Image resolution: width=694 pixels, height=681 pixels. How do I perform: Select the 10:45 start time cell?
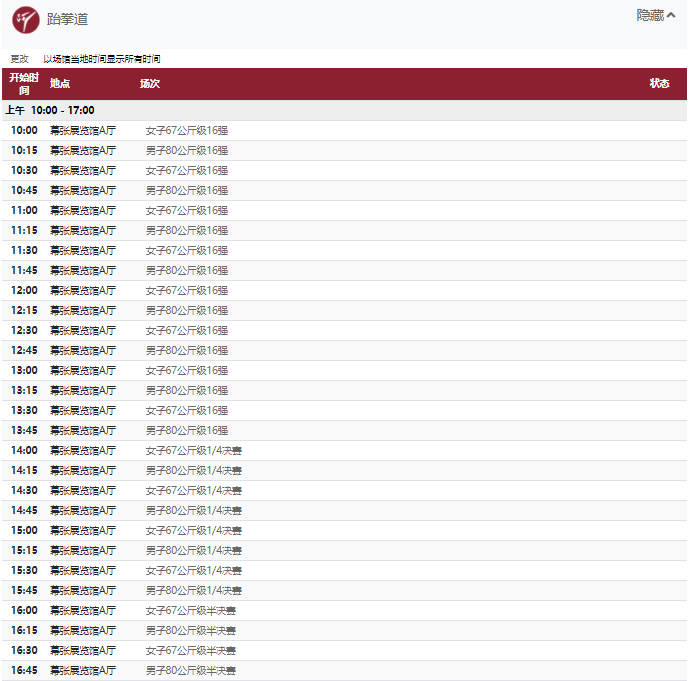coord(24,190)
